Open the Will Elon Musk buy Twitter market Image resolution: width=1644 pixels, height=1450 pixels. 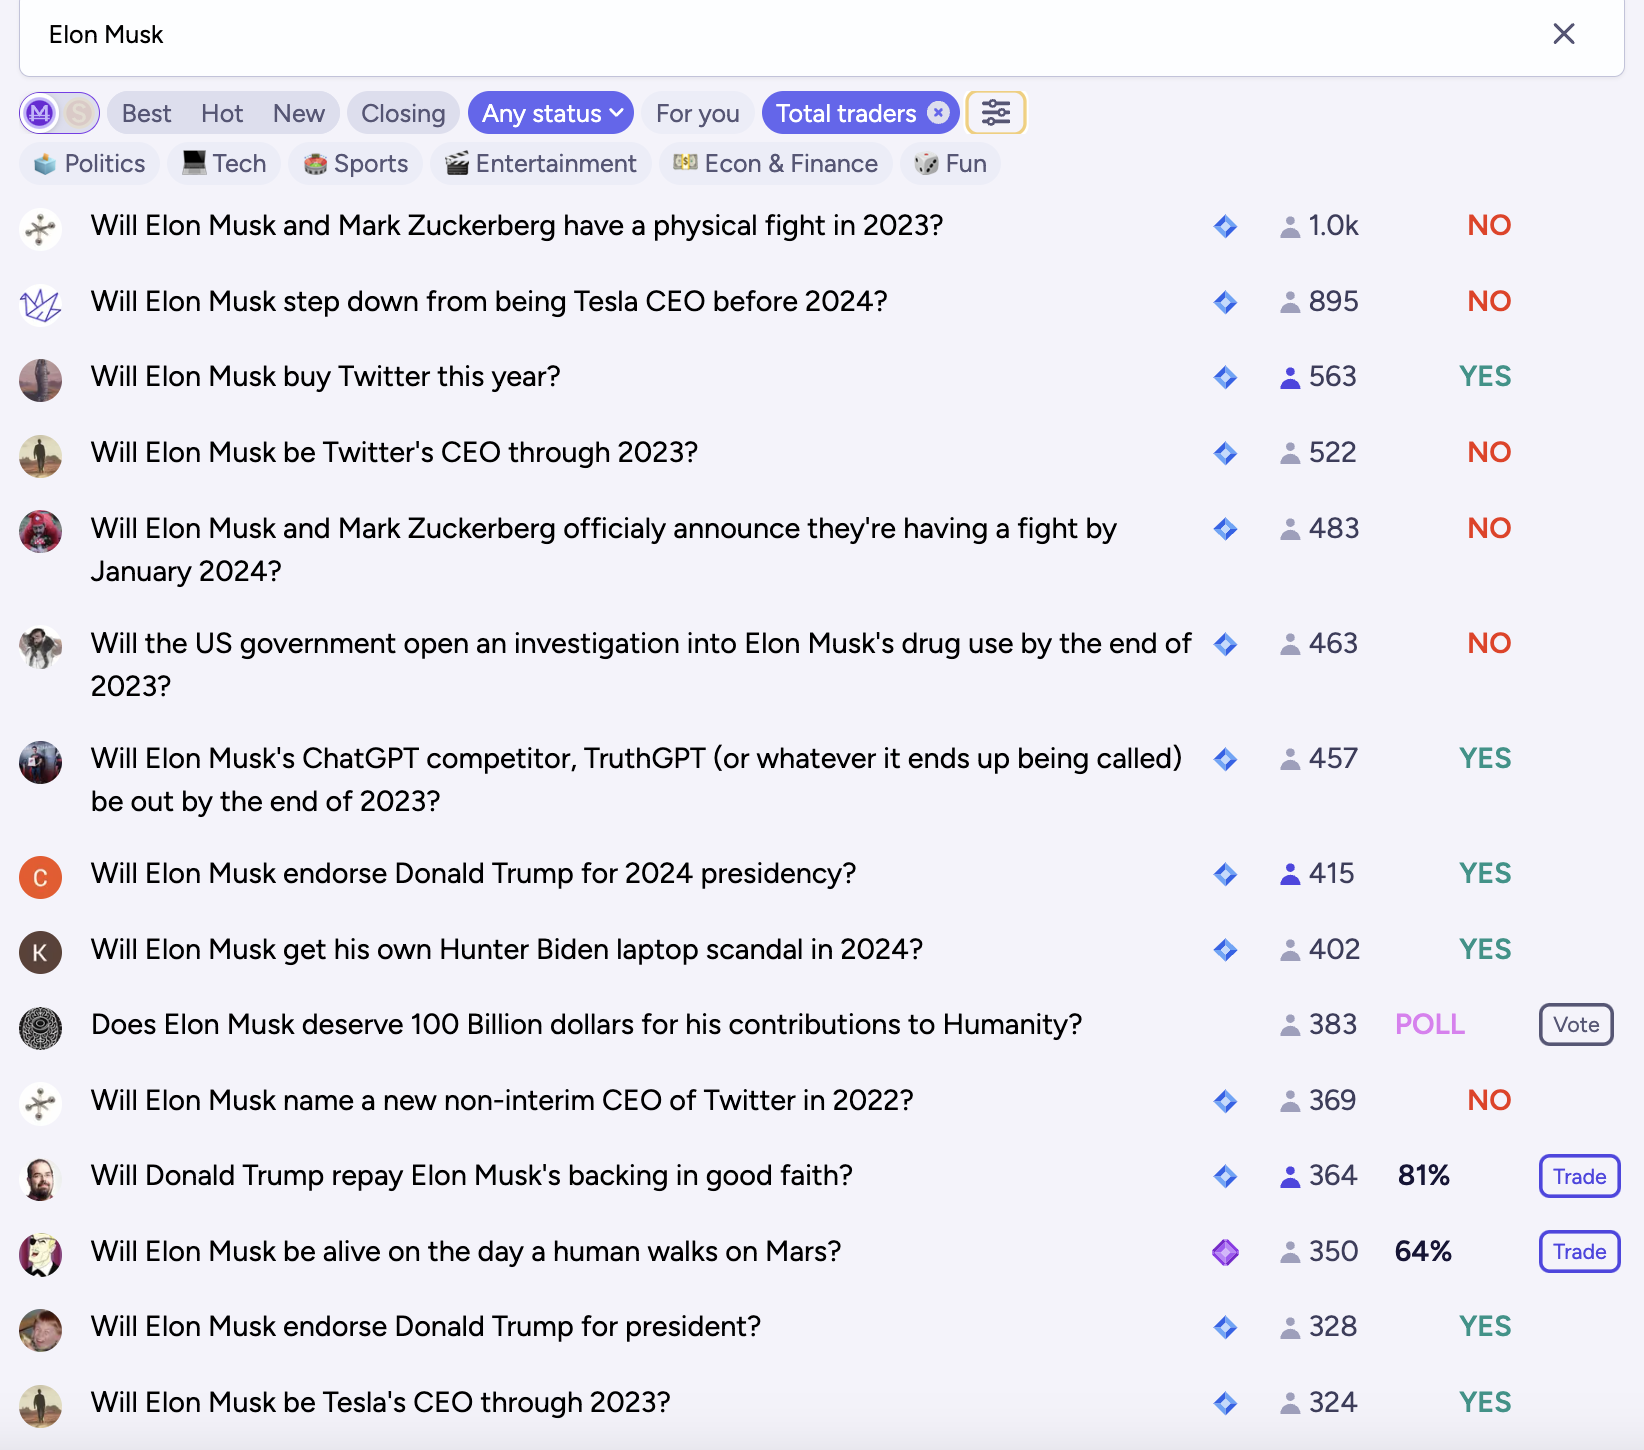point(325,376)
